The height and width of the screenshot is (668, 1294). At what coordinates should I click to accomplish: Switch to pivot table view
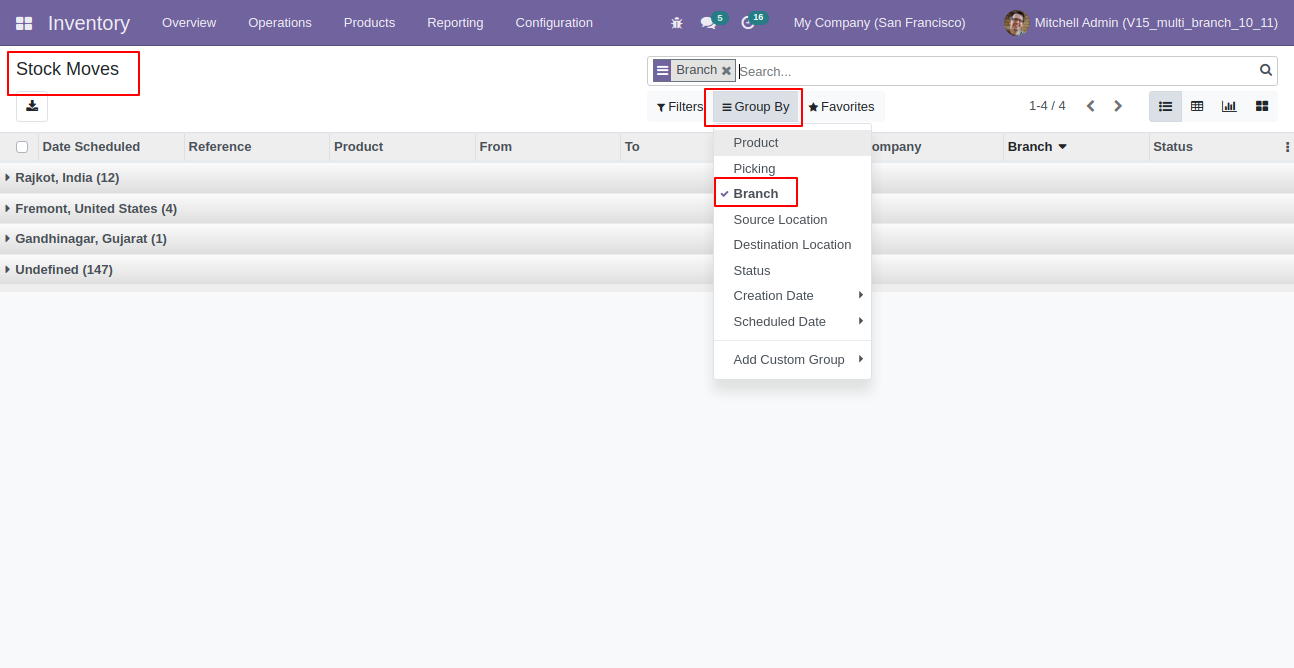pos(1197,106)
